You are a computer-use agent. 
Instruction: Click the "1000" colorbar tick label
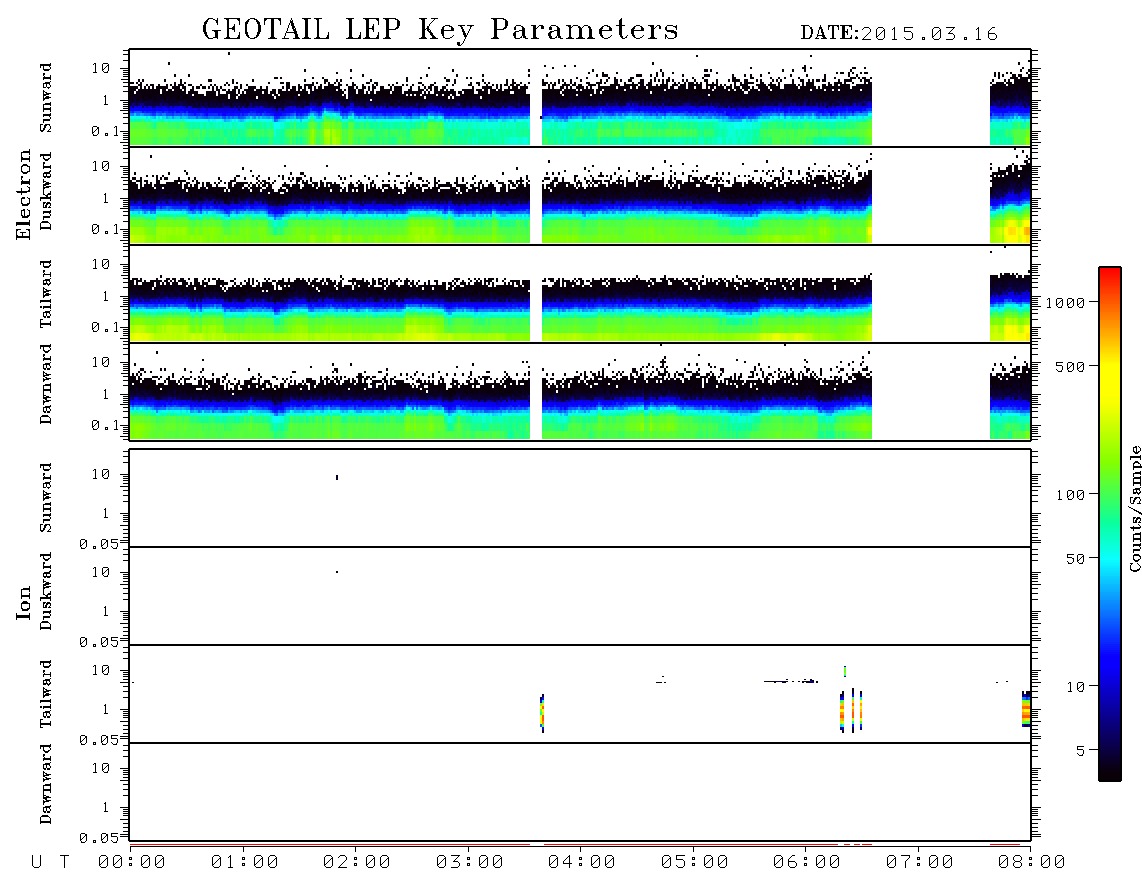(1066, 302)
